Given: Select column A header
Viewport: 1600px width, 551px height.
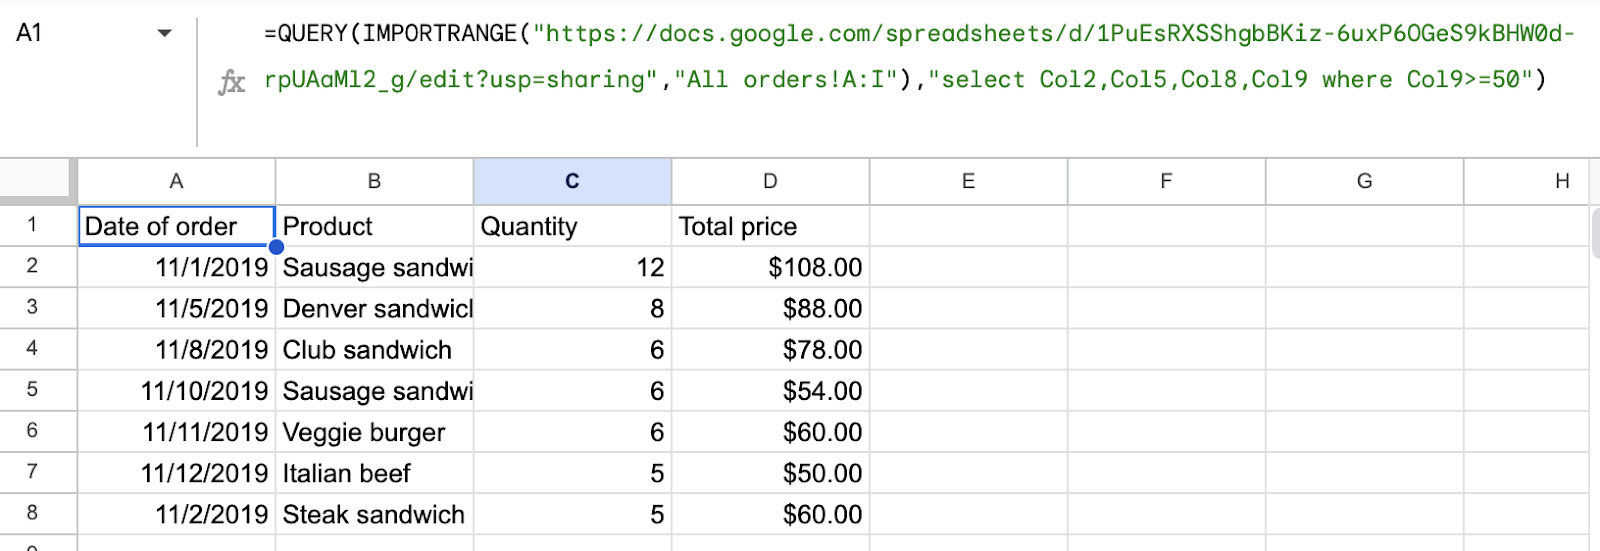Looking at the screenshot, I should [176, 181].
